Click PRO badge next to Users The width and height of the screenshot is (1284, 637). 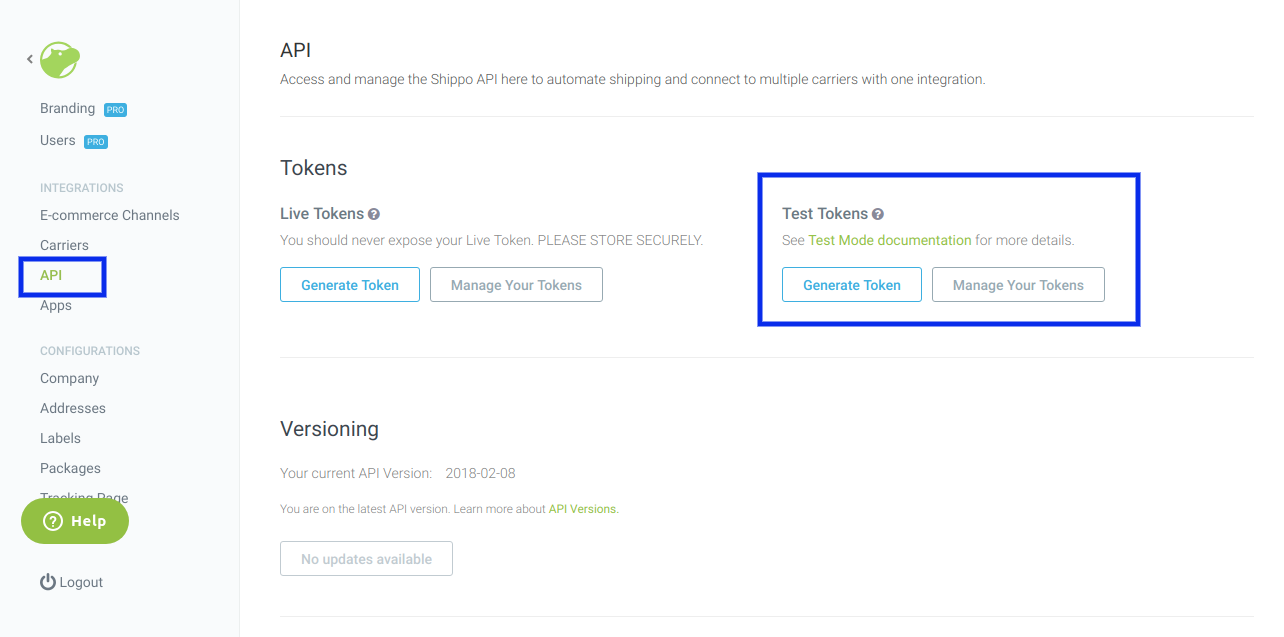coord(95,142)
